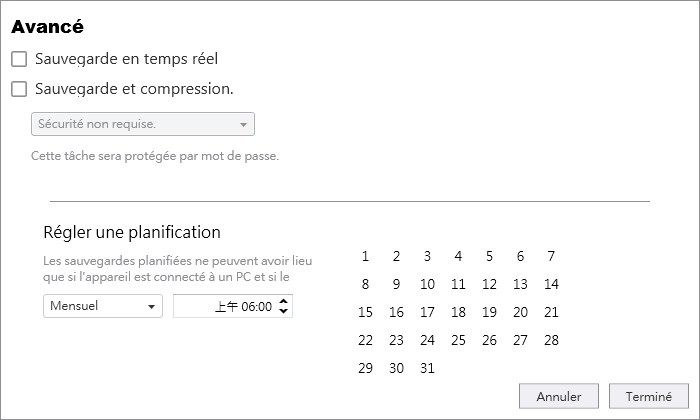Pick day 15 in the day grid

click(365, 312)
